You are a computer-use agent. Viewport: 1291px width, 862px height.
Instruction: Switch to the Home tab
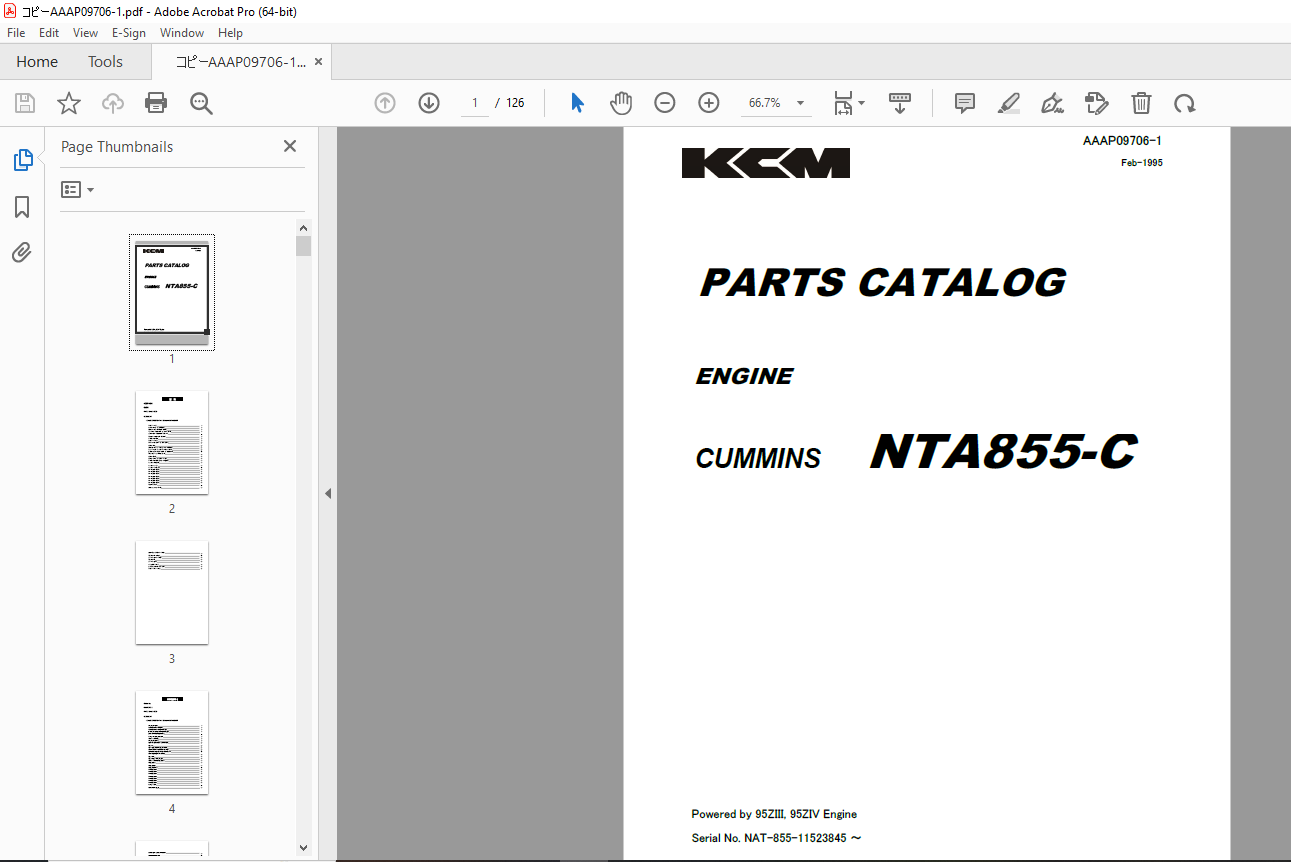click(37, 62)
